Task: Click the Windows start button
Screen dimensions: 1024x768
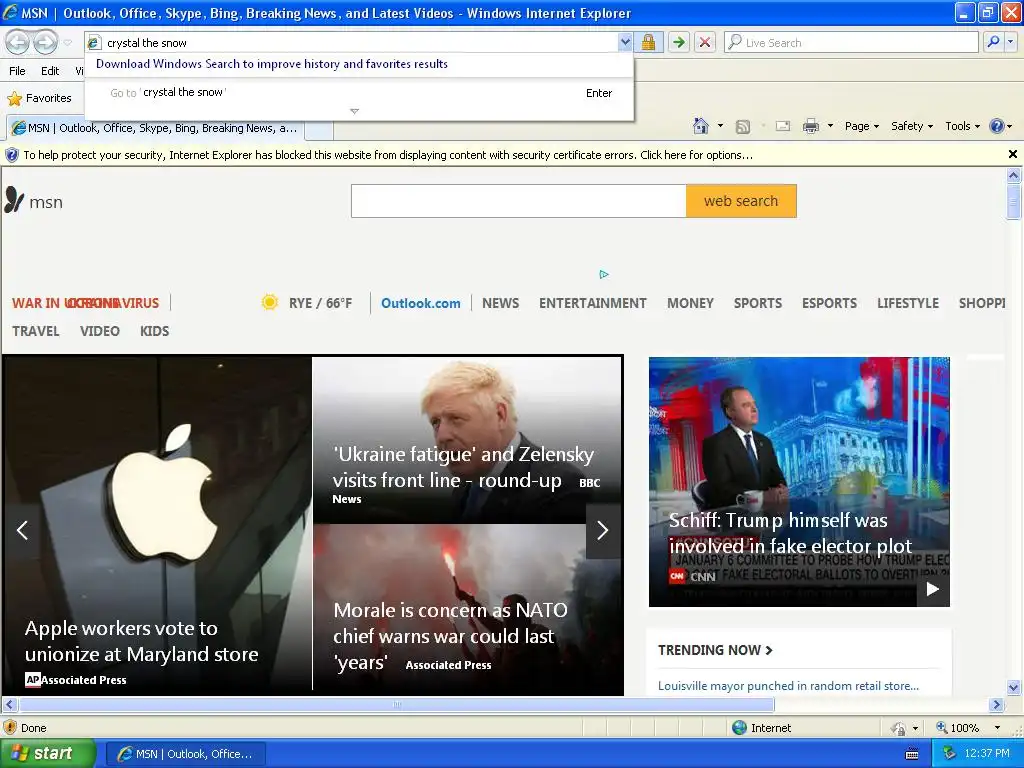Action: [47, 754]
